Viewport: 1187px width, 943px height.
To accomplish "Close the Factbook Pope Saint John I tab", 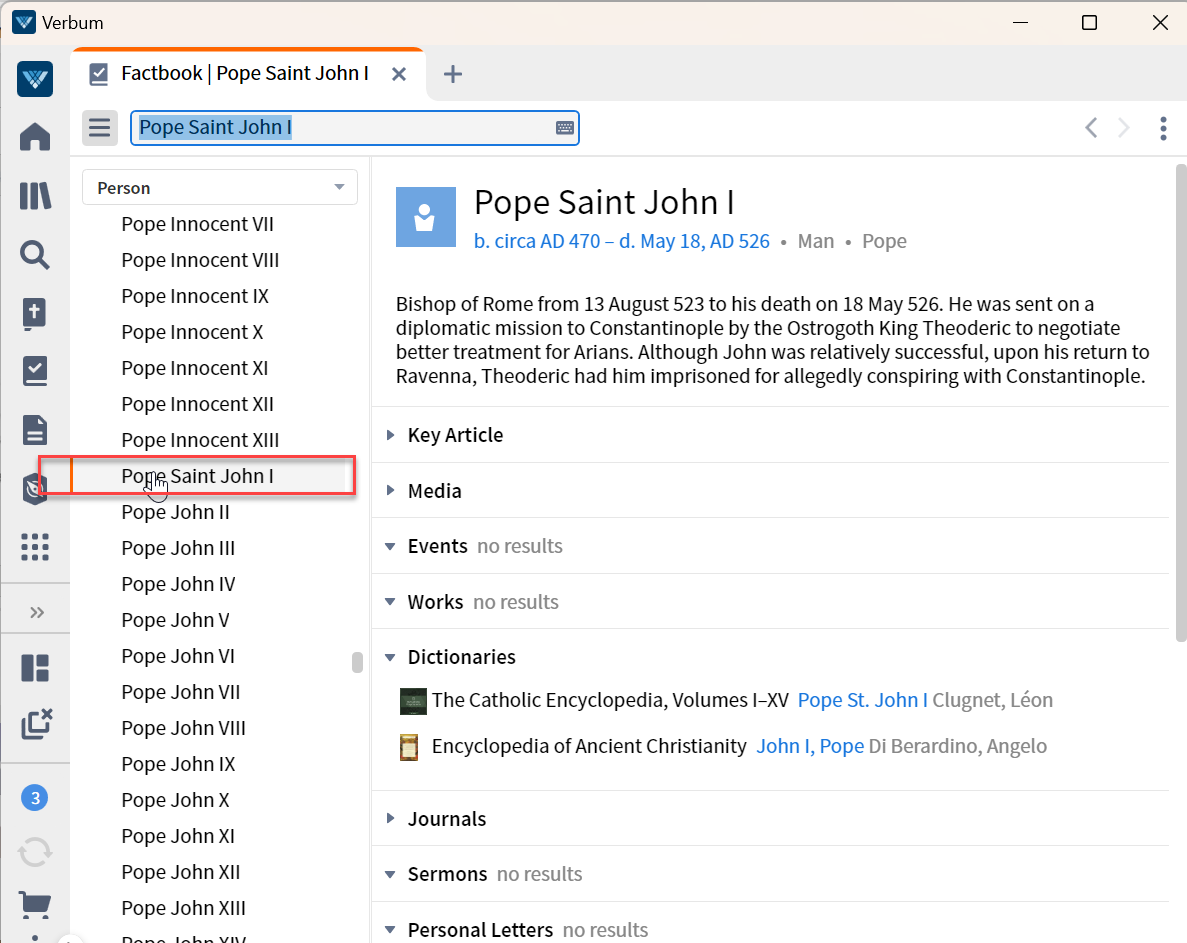I will click(399, 74).
